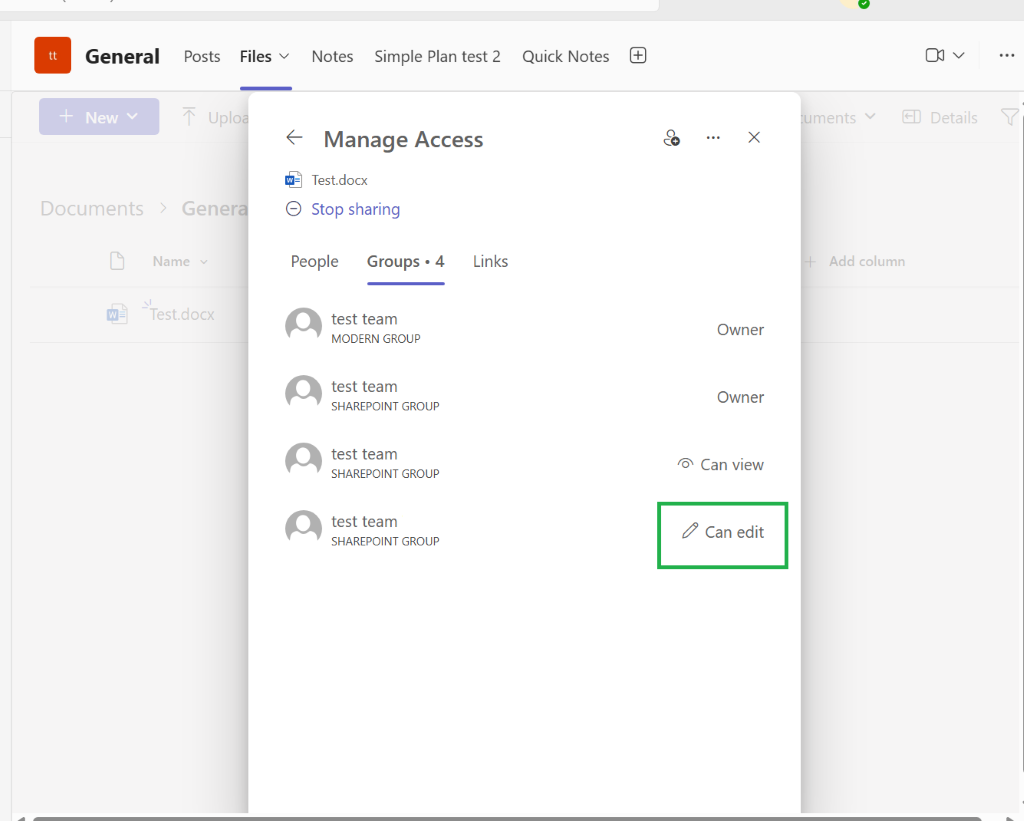
Task: Start a meeting with the camera icon
Action: pyautogui.click(x=935, y=56)
